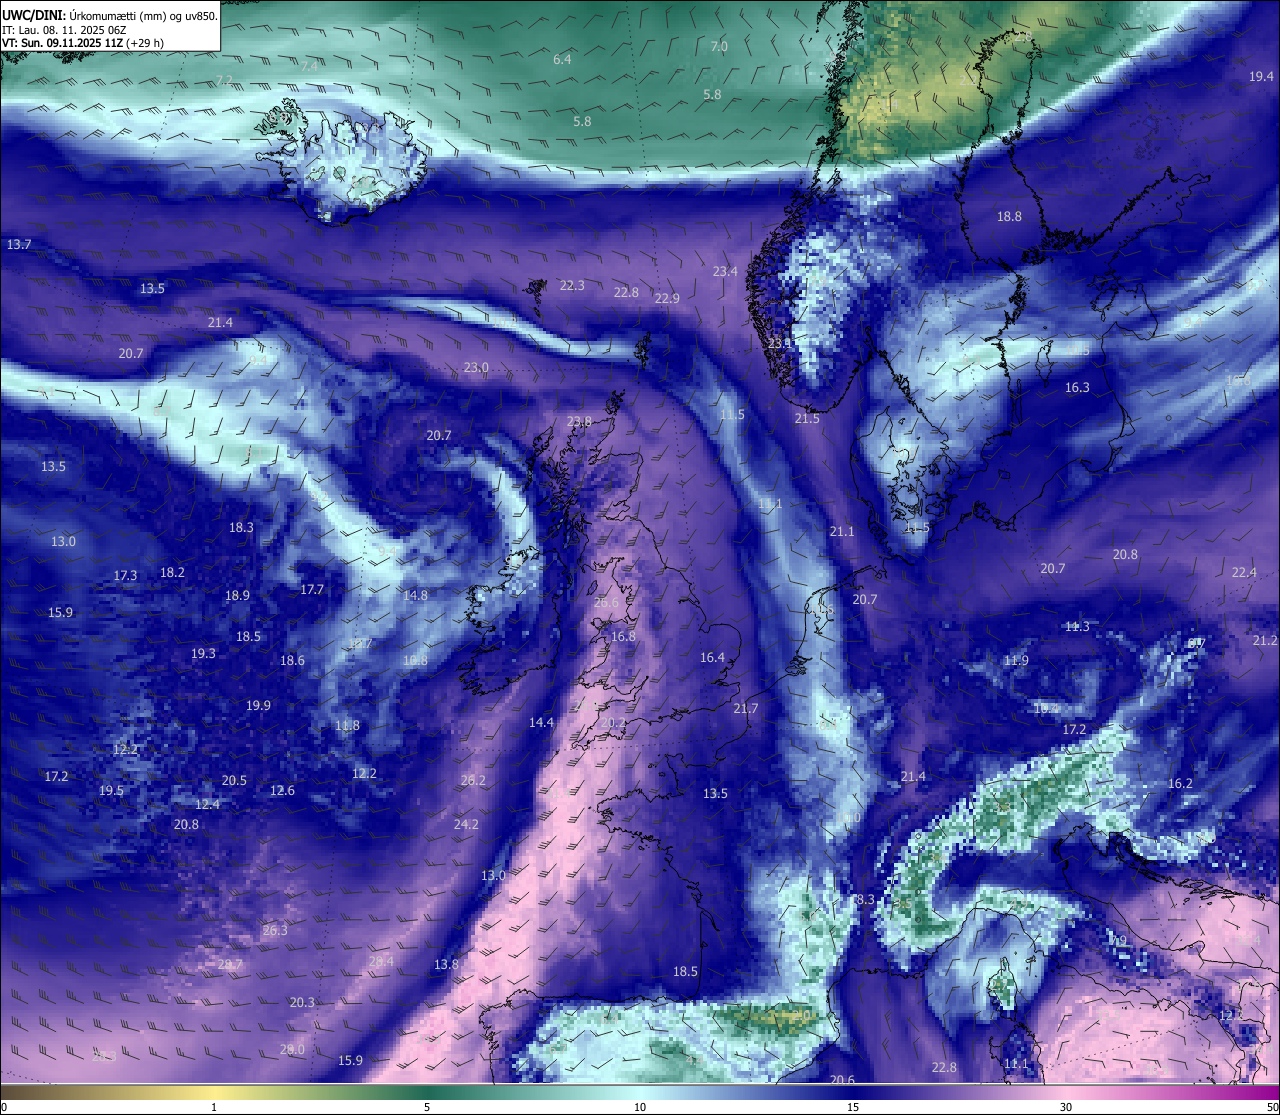Click the 19.9 value in mid-Atlantic
Viewport: 1280px width, 1115px height.
click(x=258, y=706)
